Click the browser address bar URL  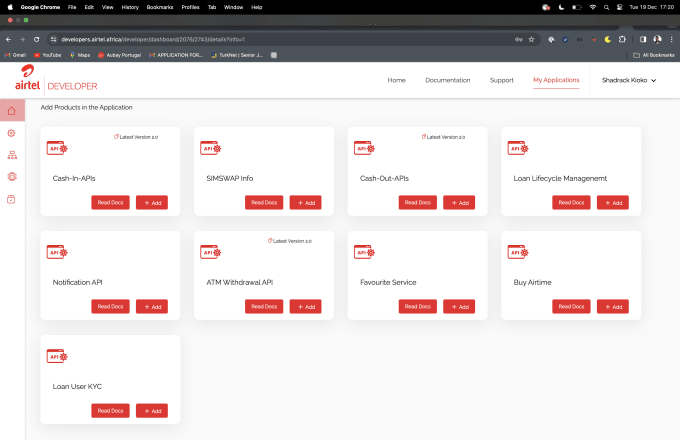[153, 39]
